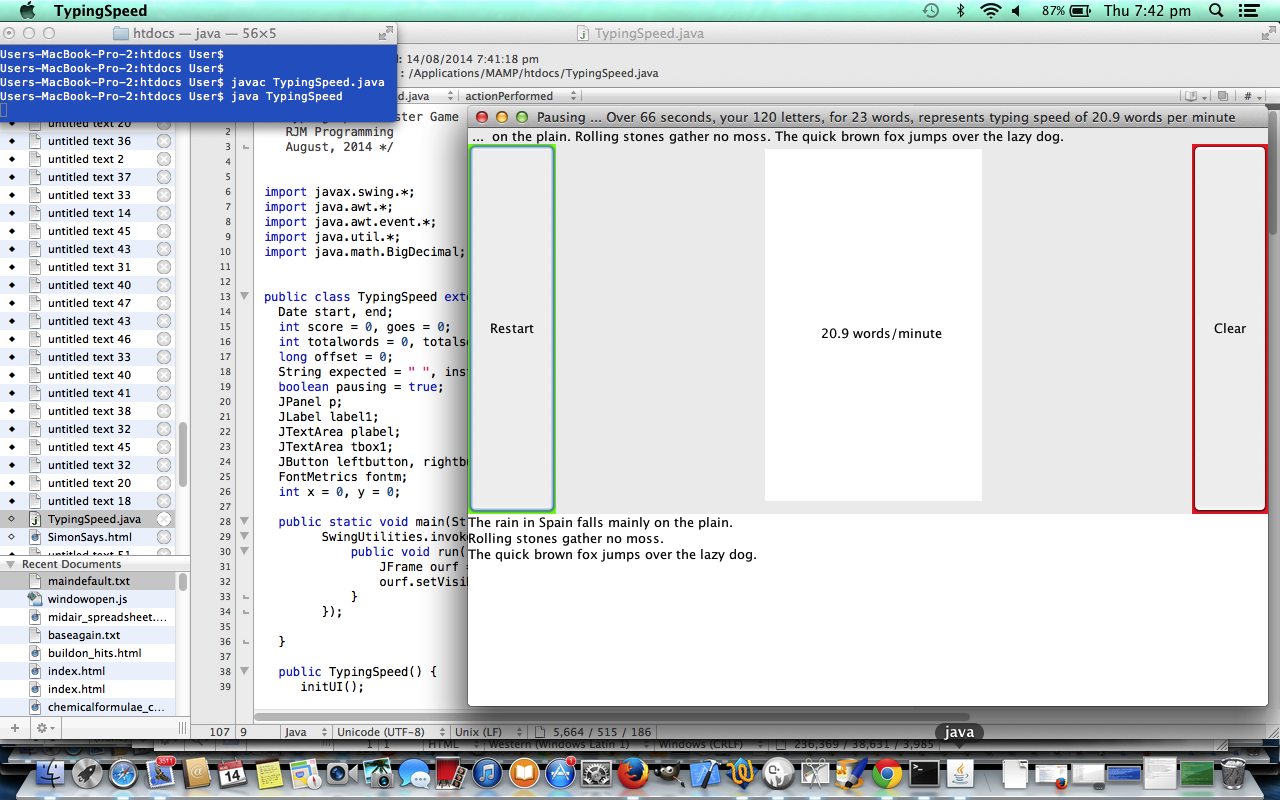Click the counterparts toolbar icon
Screen dimensions: 1280x800
[1223, 96]
